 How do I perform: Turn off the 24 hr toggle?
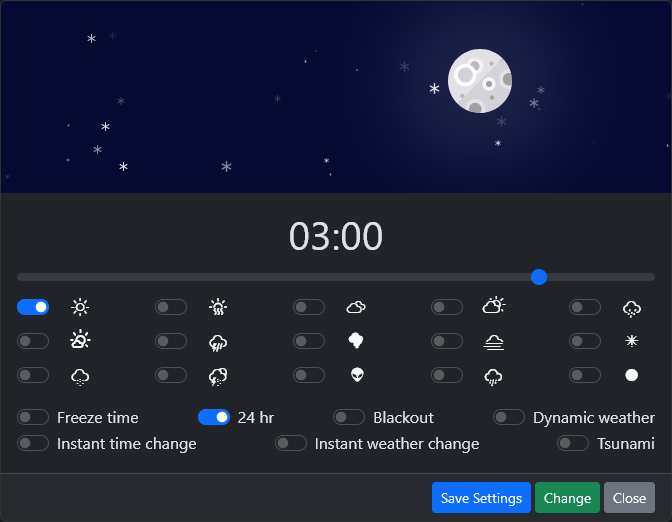214,417
